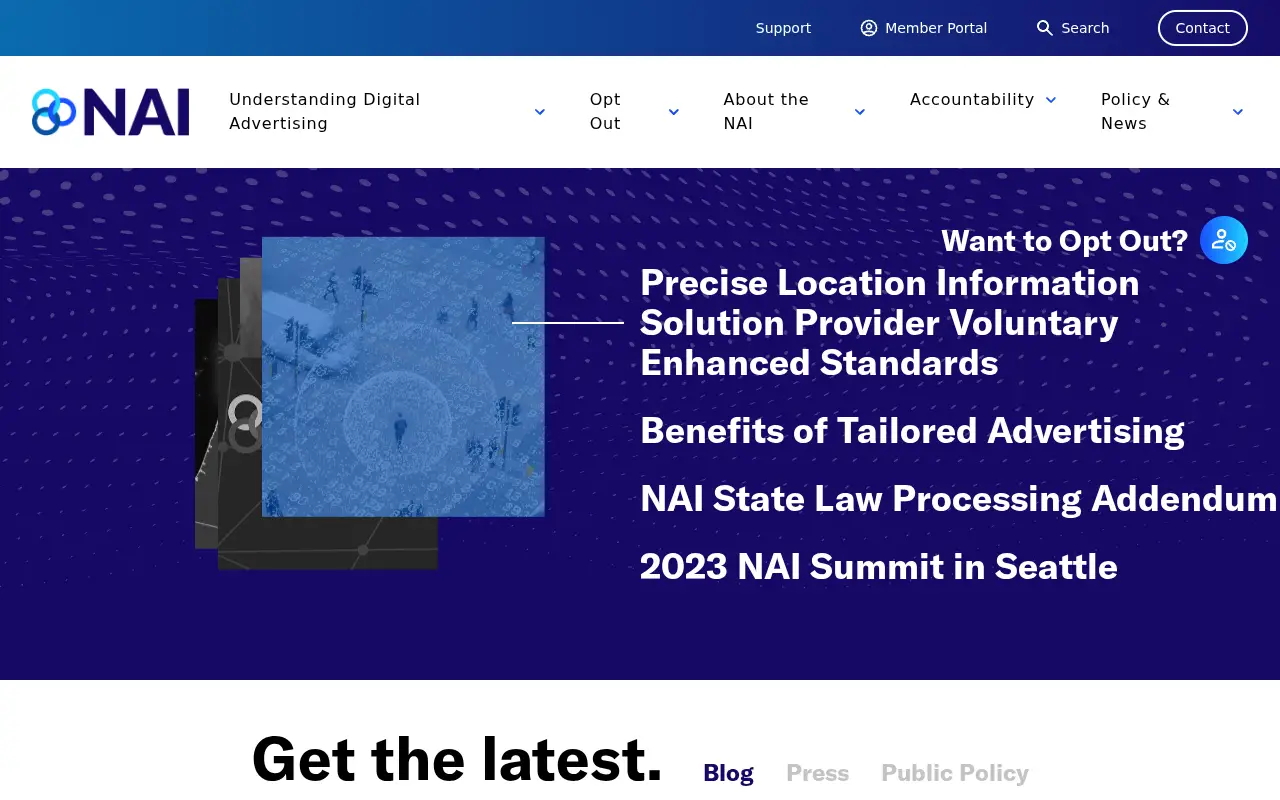Screen dimensions: 1280x800
Task: Open NAI State Law Processing Addendum
Action: (x=958, y=499)
